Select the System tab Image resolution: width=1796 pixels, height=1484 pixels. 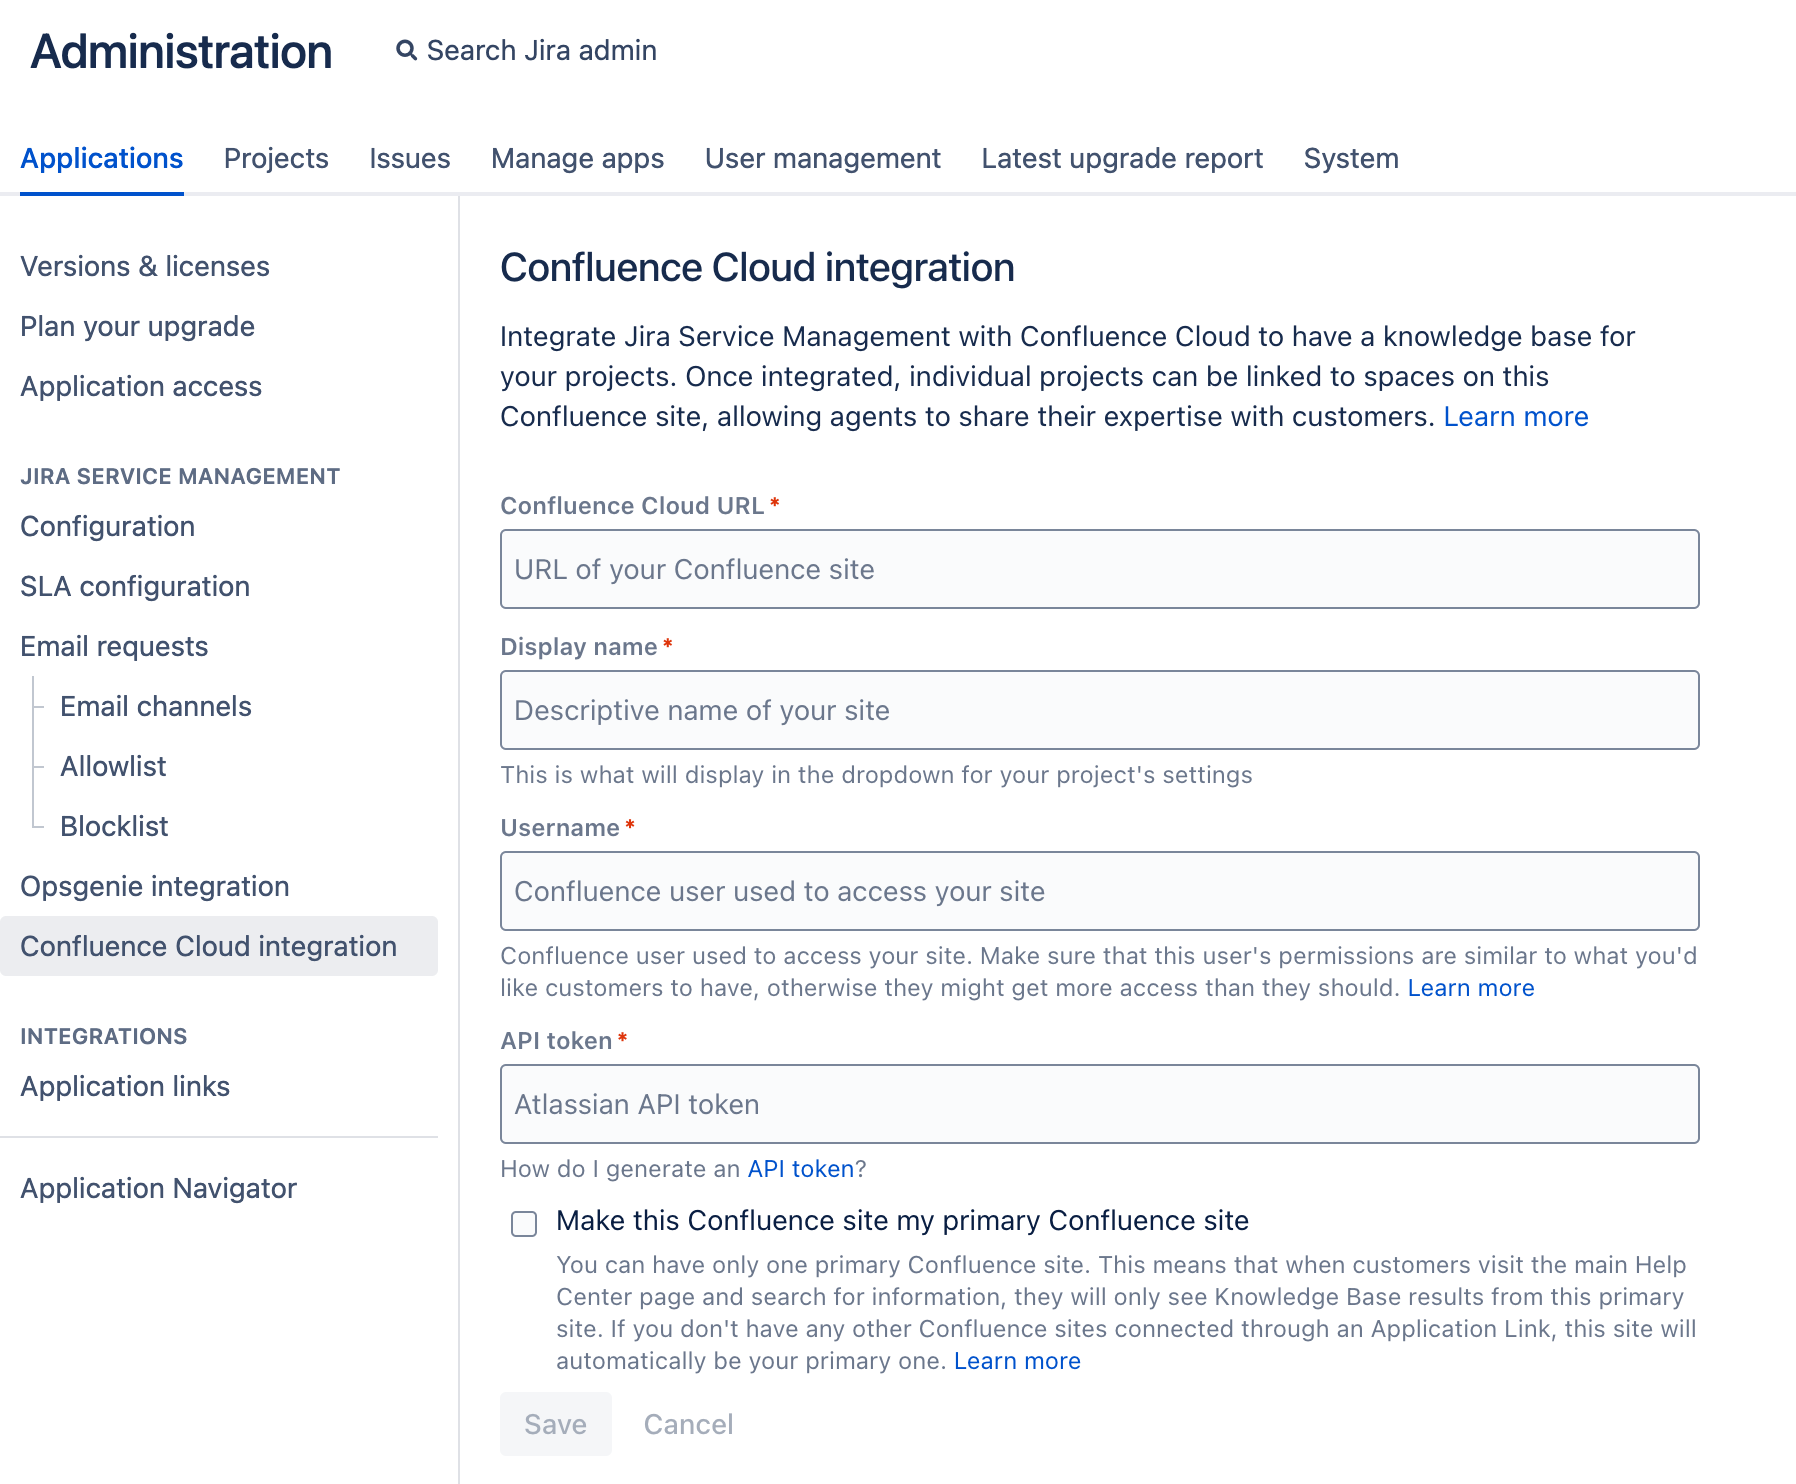click(x=1350, y=159)
